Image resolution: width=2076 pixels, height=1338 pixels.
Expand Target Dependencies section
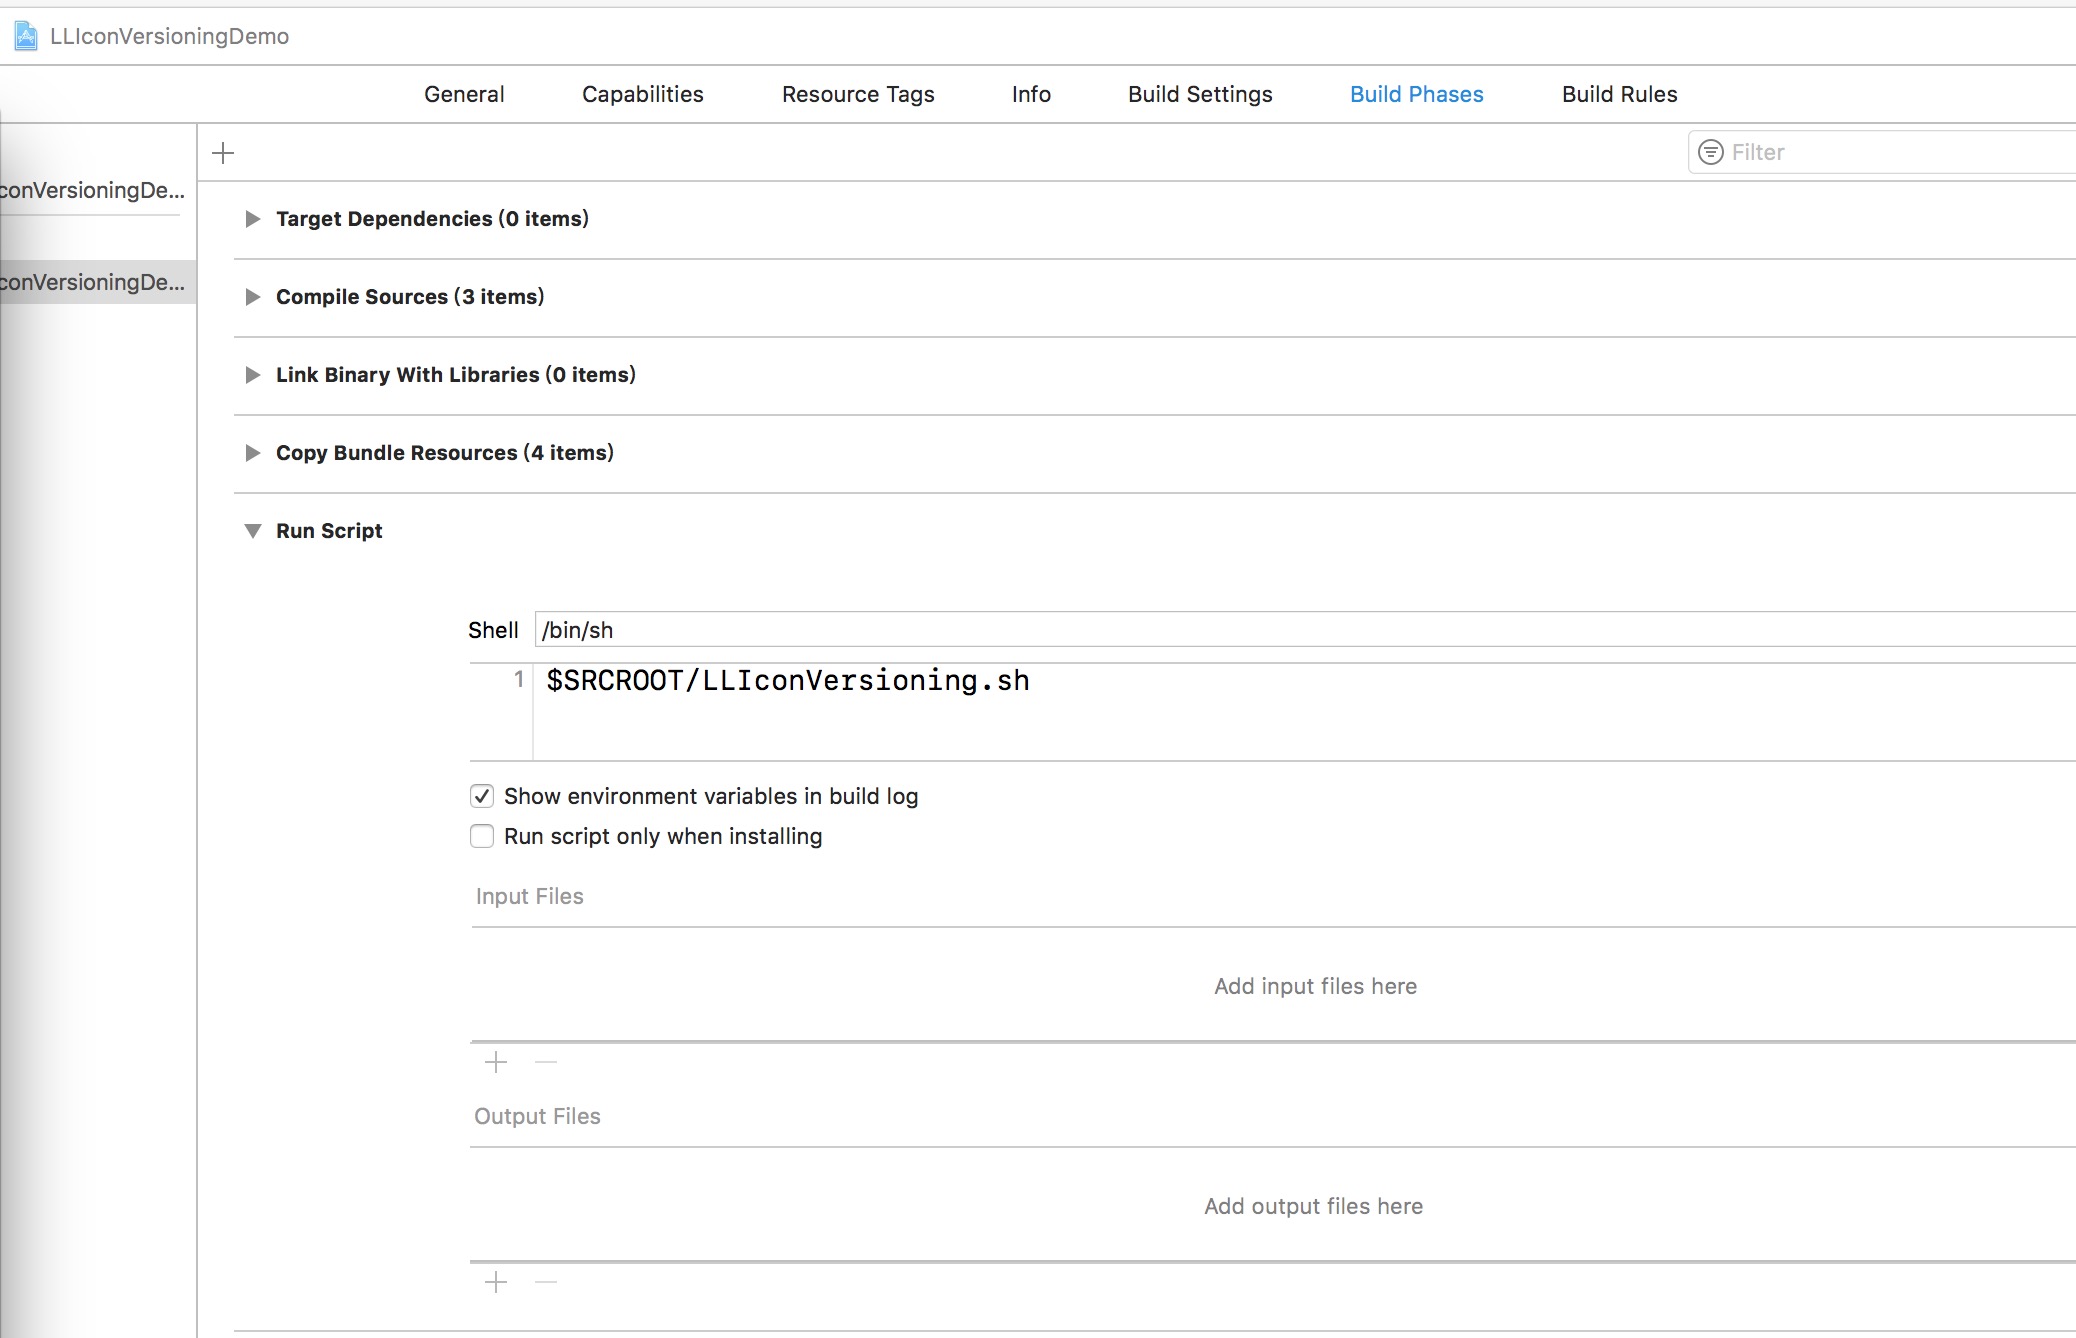point(253,219)
